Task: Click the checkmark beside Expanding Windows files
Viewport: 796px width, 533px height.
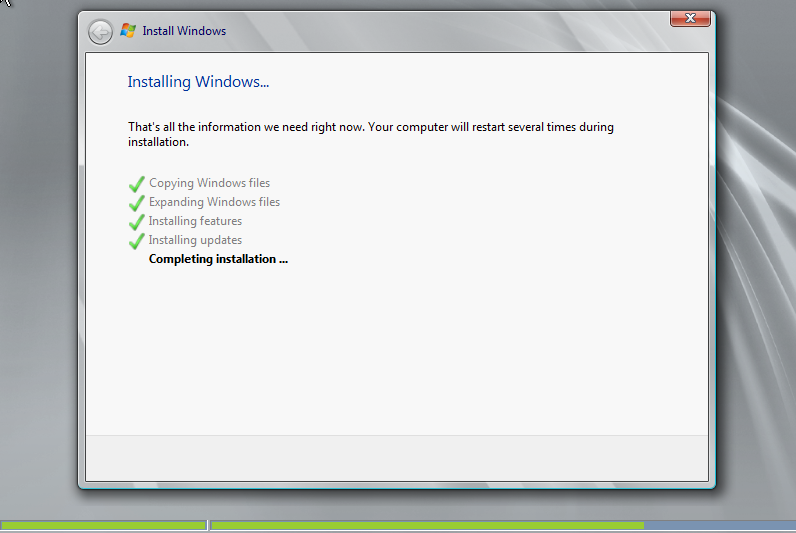Action: (137, 203)
